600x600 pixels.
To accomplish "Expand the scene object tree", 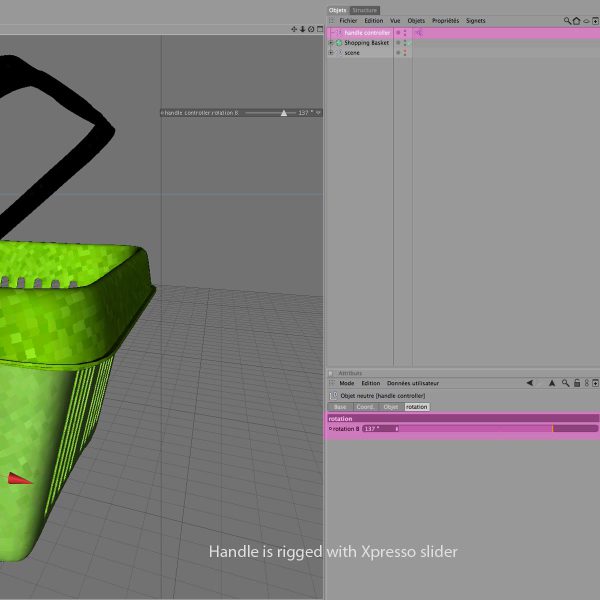I will (x=331, y=53).
